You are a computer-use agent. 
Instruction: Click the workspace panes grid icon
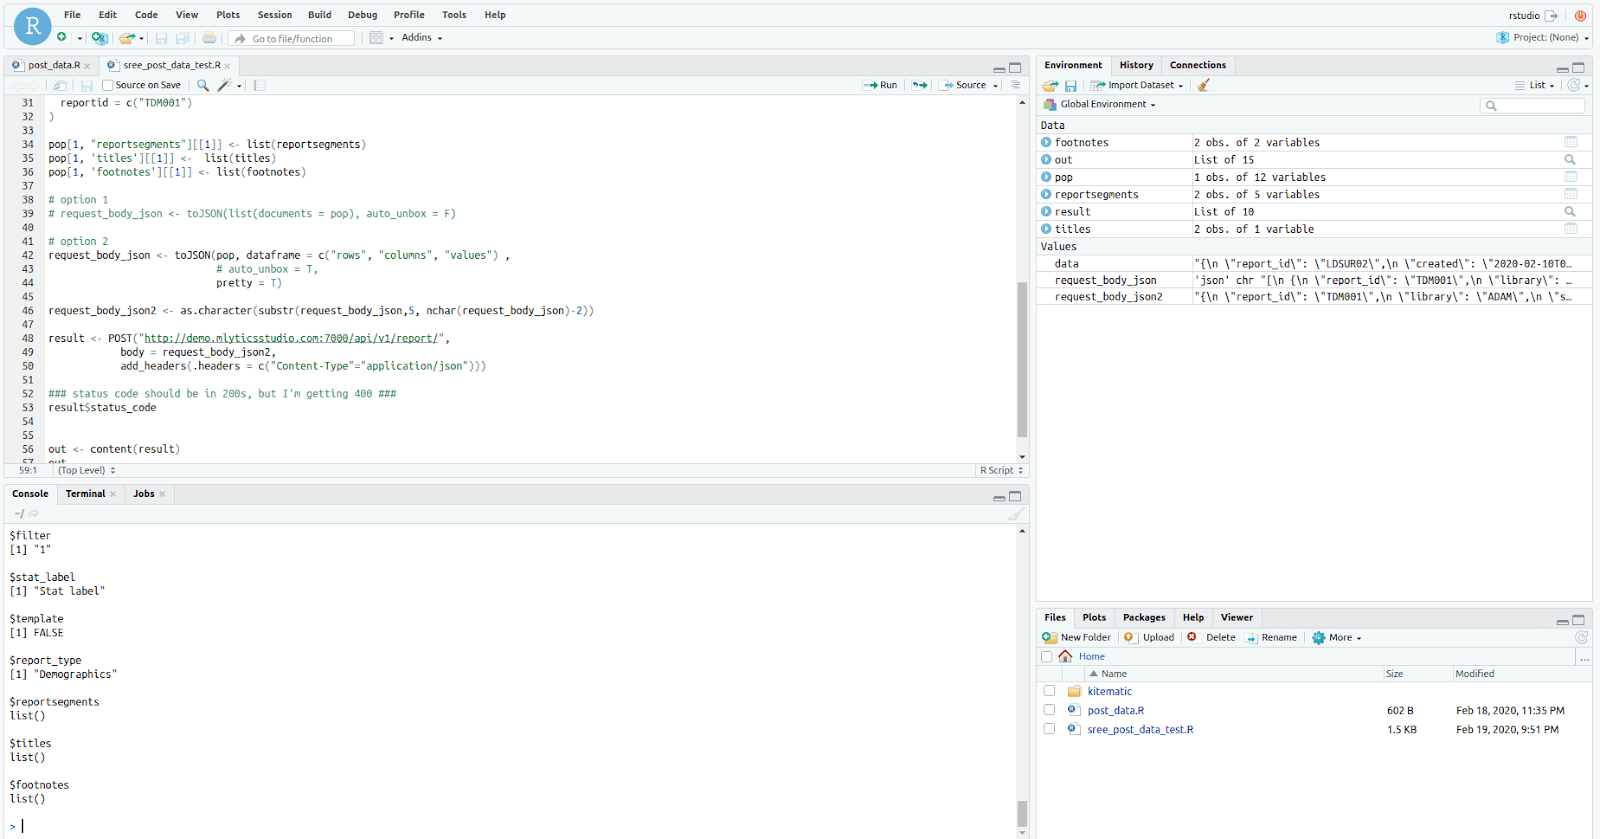pos(376,38)
